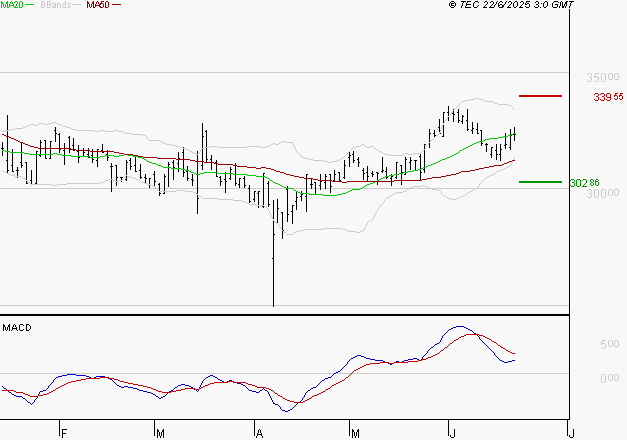The width and height of the screenshot is (627, 440).
Task: Click the 350 price axis label
Action: 603,77
